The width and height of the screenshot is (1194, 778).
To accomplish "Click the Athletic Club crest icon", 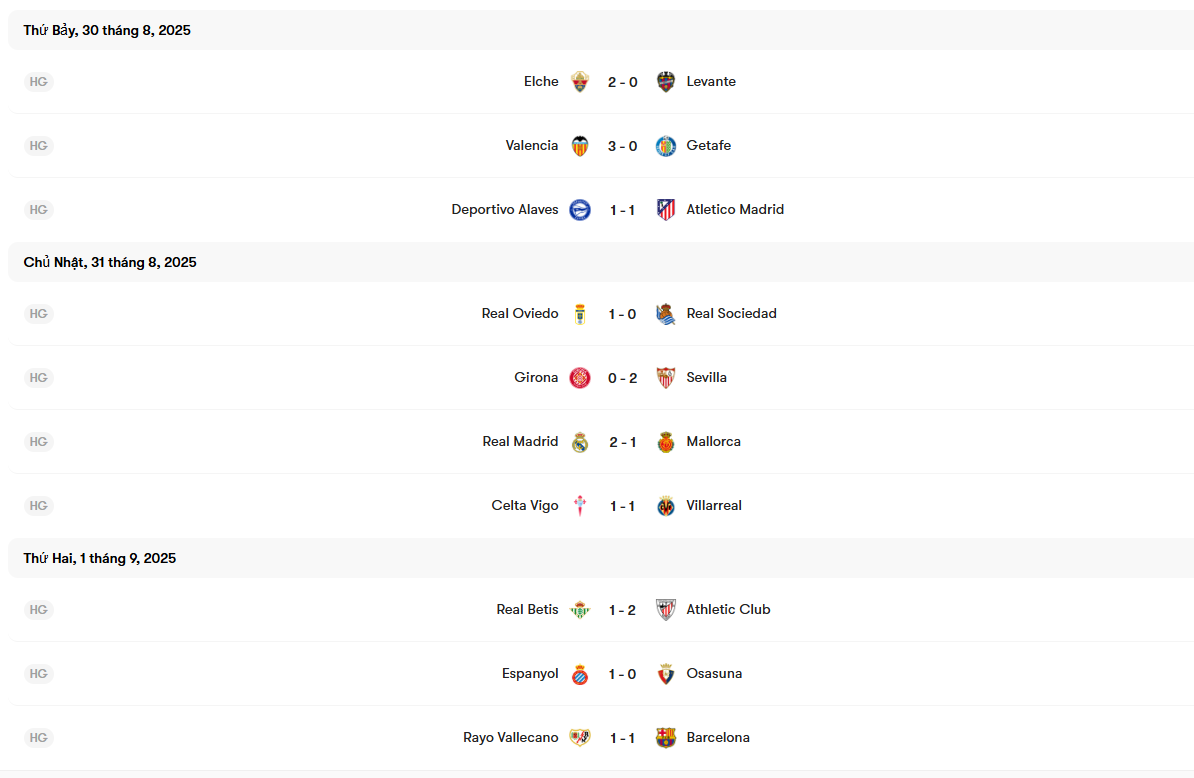I will [666, 610].
